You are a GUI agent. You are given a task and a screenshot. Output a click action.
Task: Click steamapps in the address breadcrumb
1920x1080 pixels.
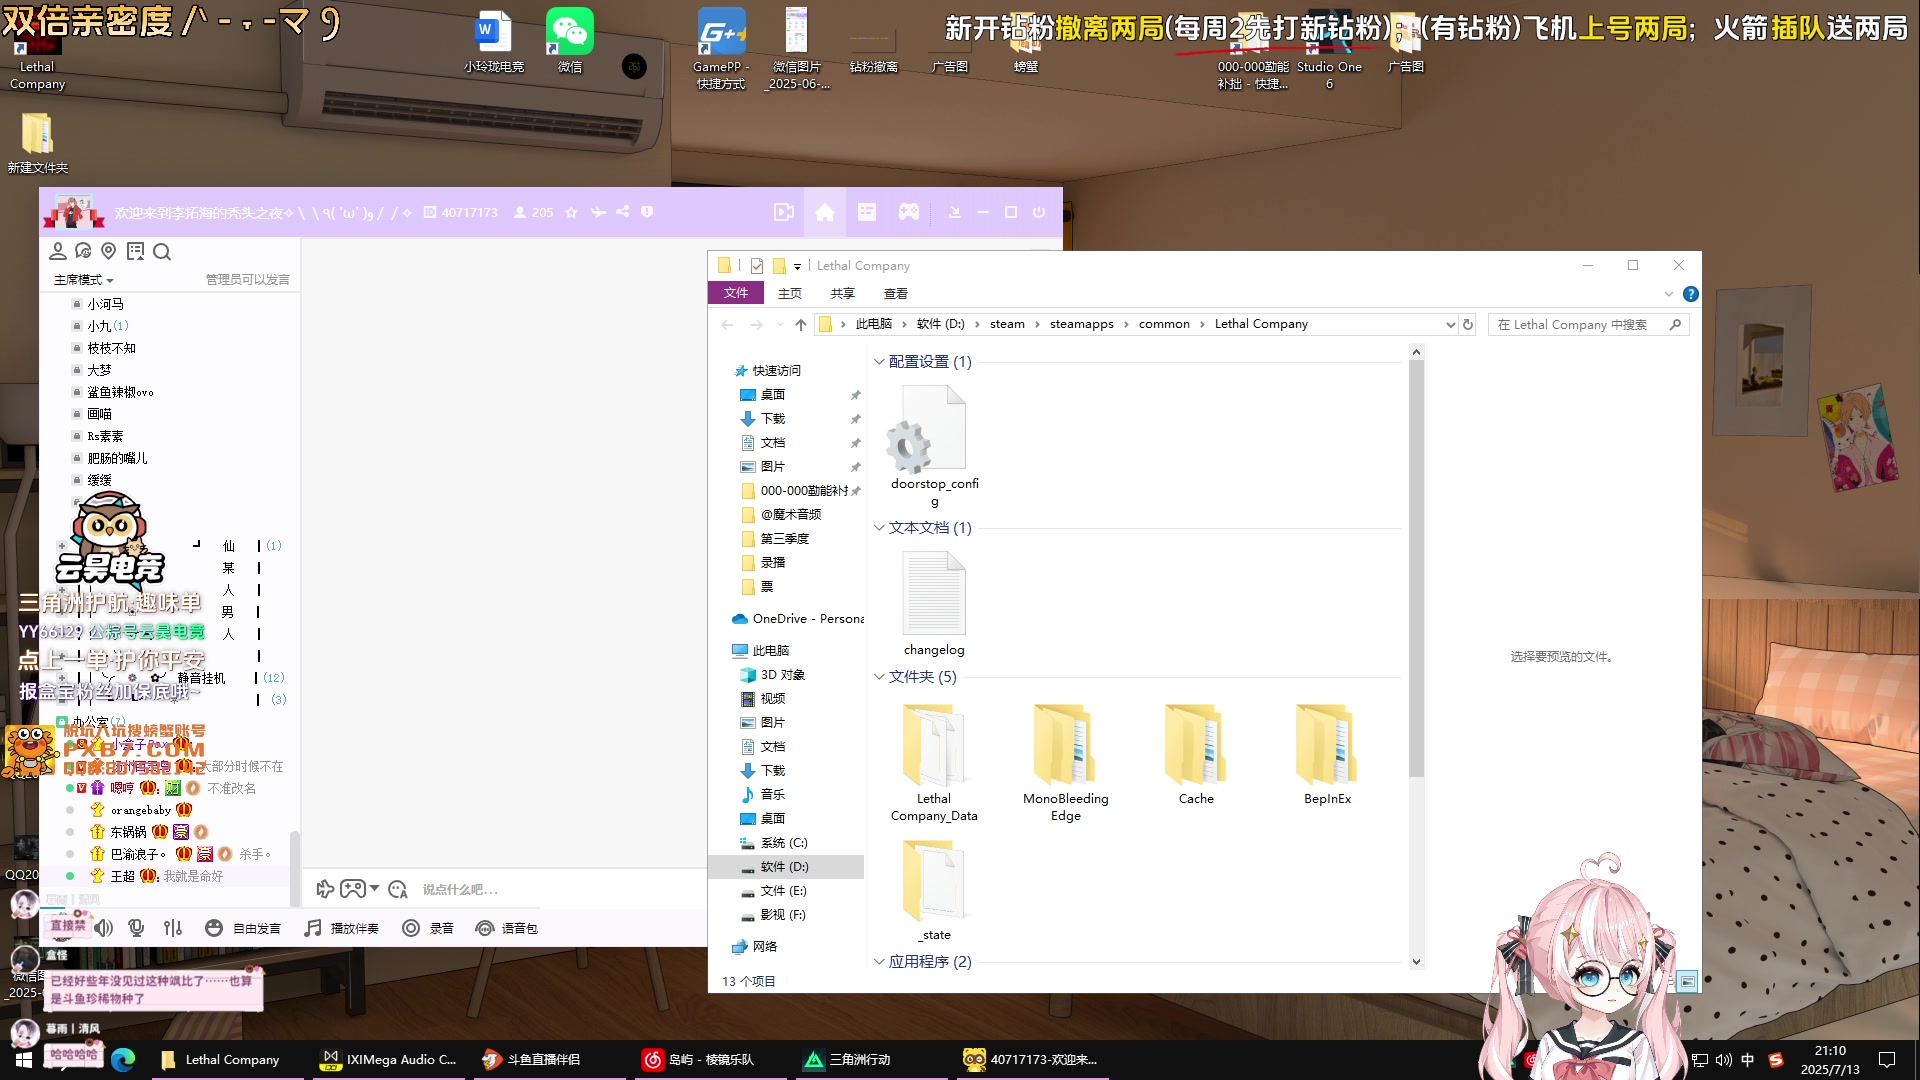tap(1081, 324)
